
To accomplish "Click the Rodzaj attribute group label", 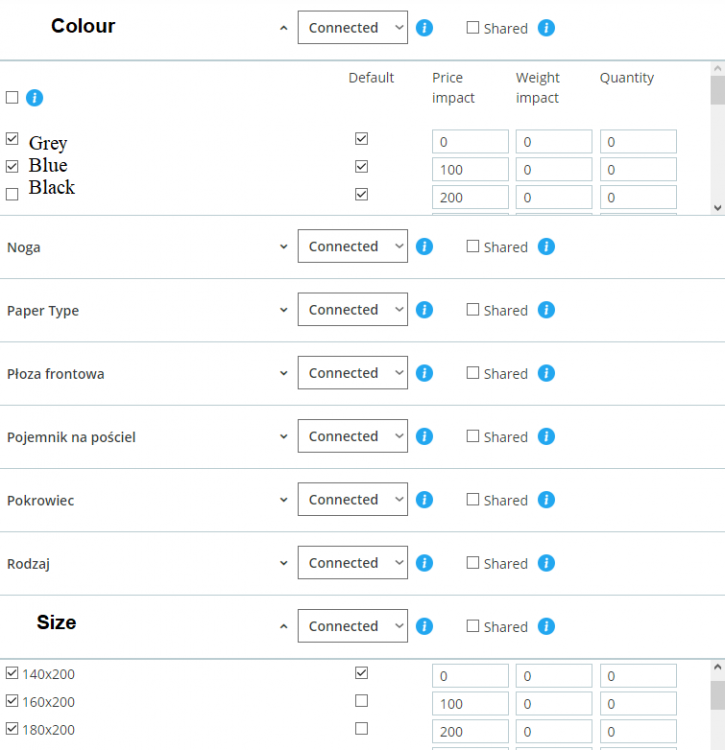I will (28, 564).
